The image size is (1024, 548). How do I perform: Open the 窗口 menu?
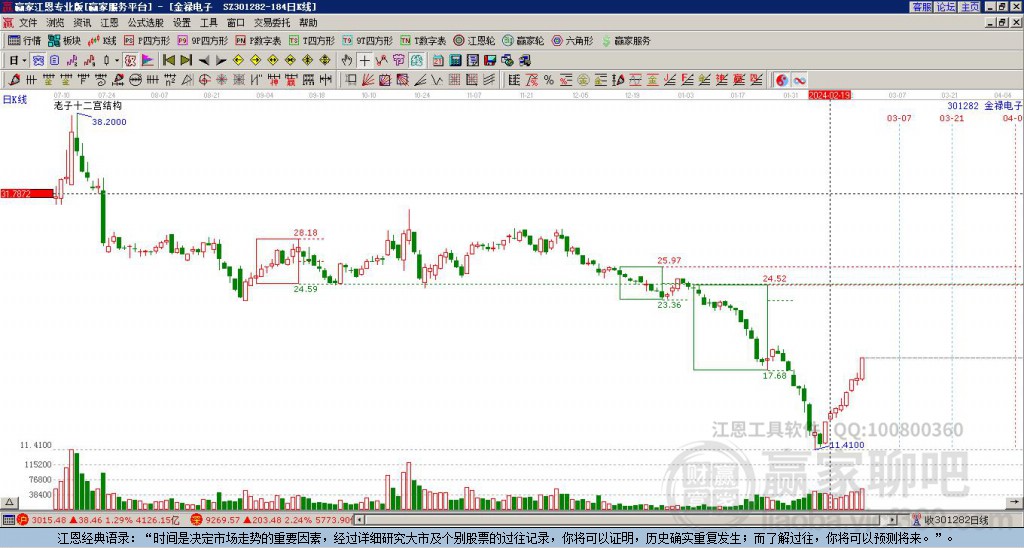click(x=236, y=23)
